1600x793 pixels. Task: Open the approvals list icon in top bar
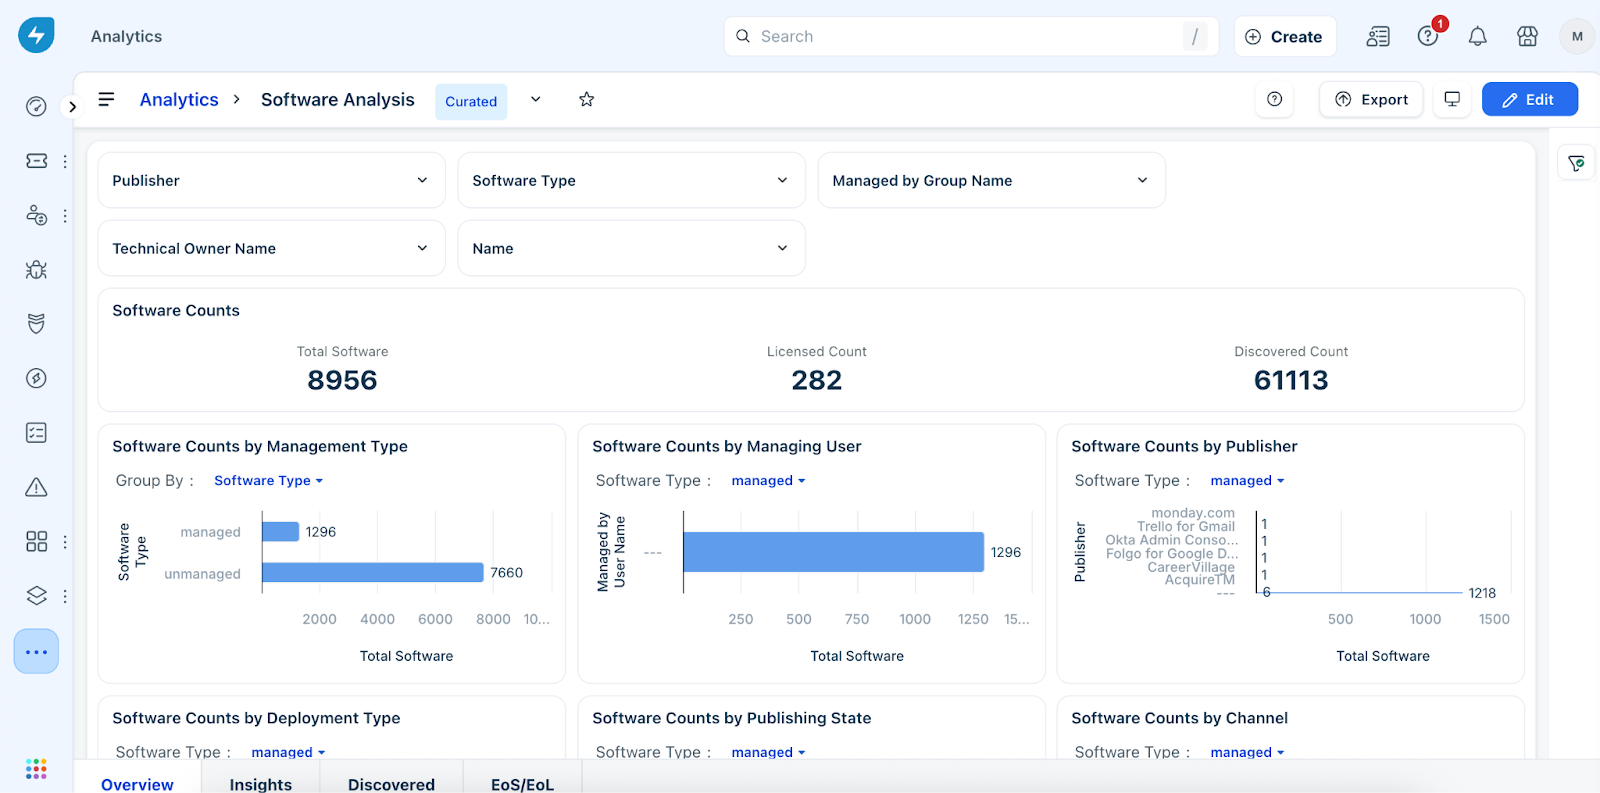coord(1378,37)
